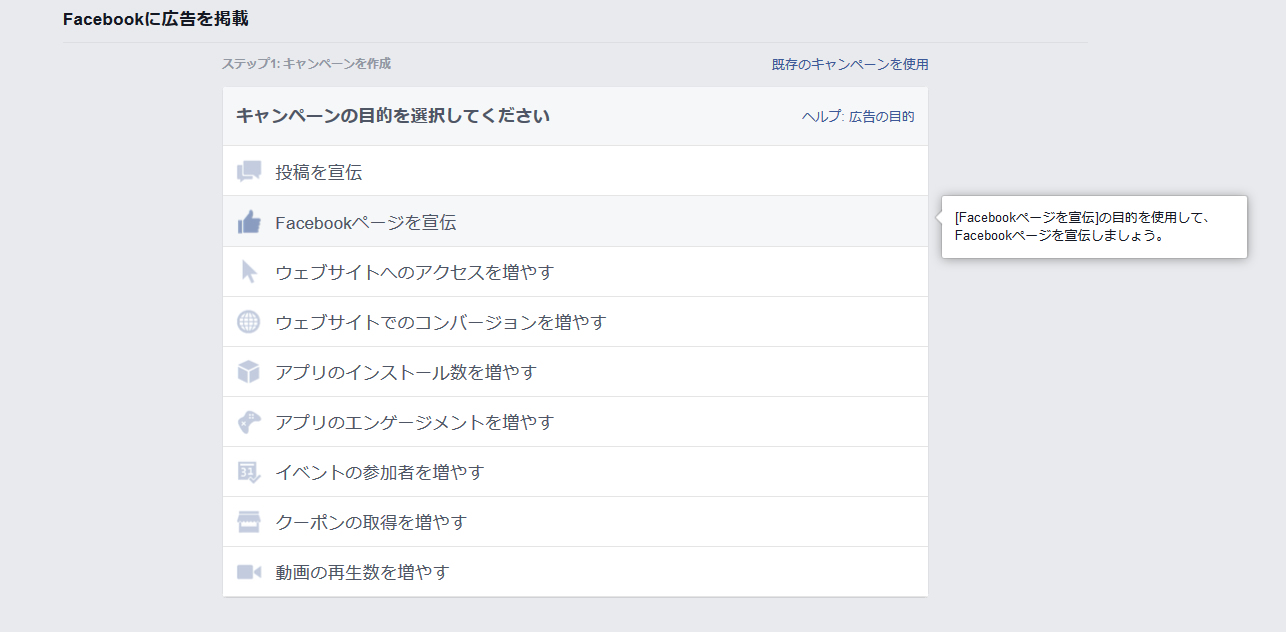Click the globe icon for ウェブサイトでのコンバージョン
This screenshot has height=632, width=1286.
tap(249, 322)
